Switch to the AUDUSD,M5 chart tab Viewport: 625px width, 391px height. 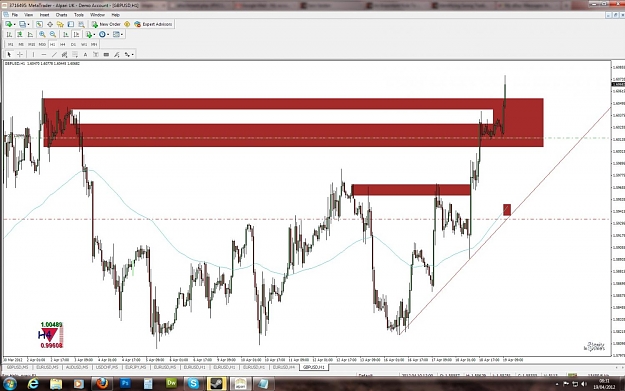pyautogui.click(x=77, y=367)
